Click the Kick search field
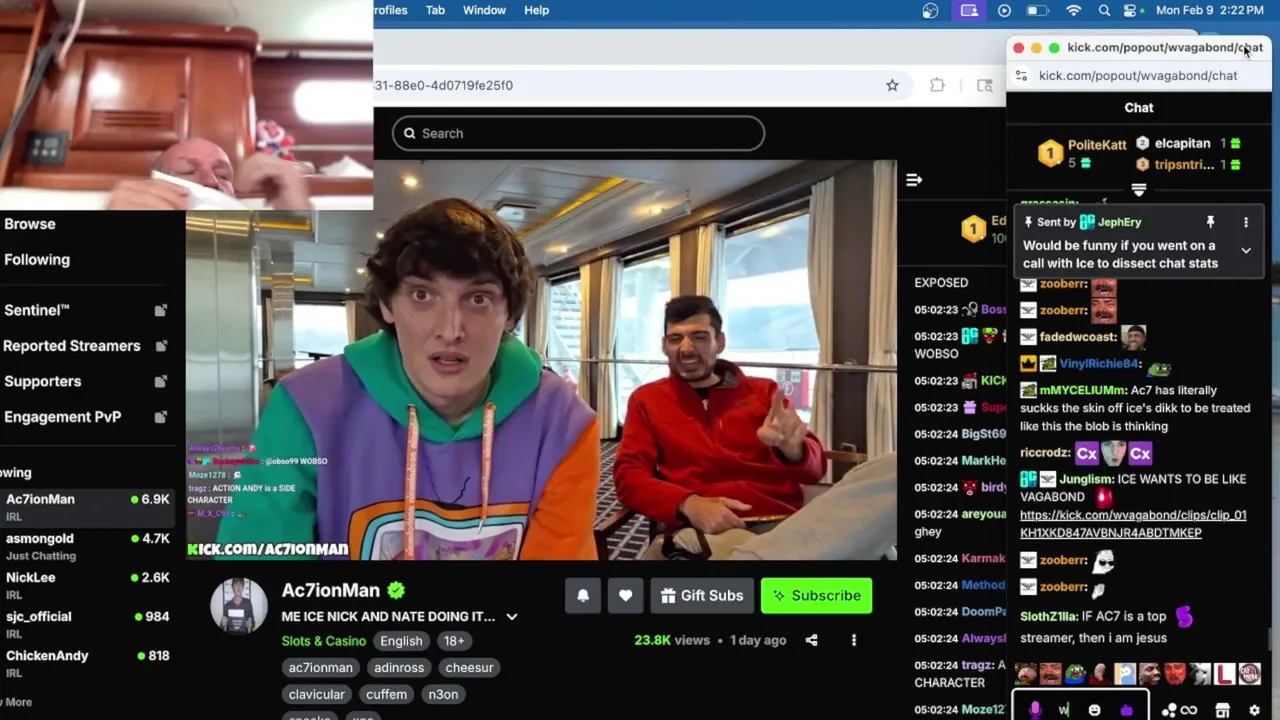This screenshot has width=1280, height=720. pos(578,133)
